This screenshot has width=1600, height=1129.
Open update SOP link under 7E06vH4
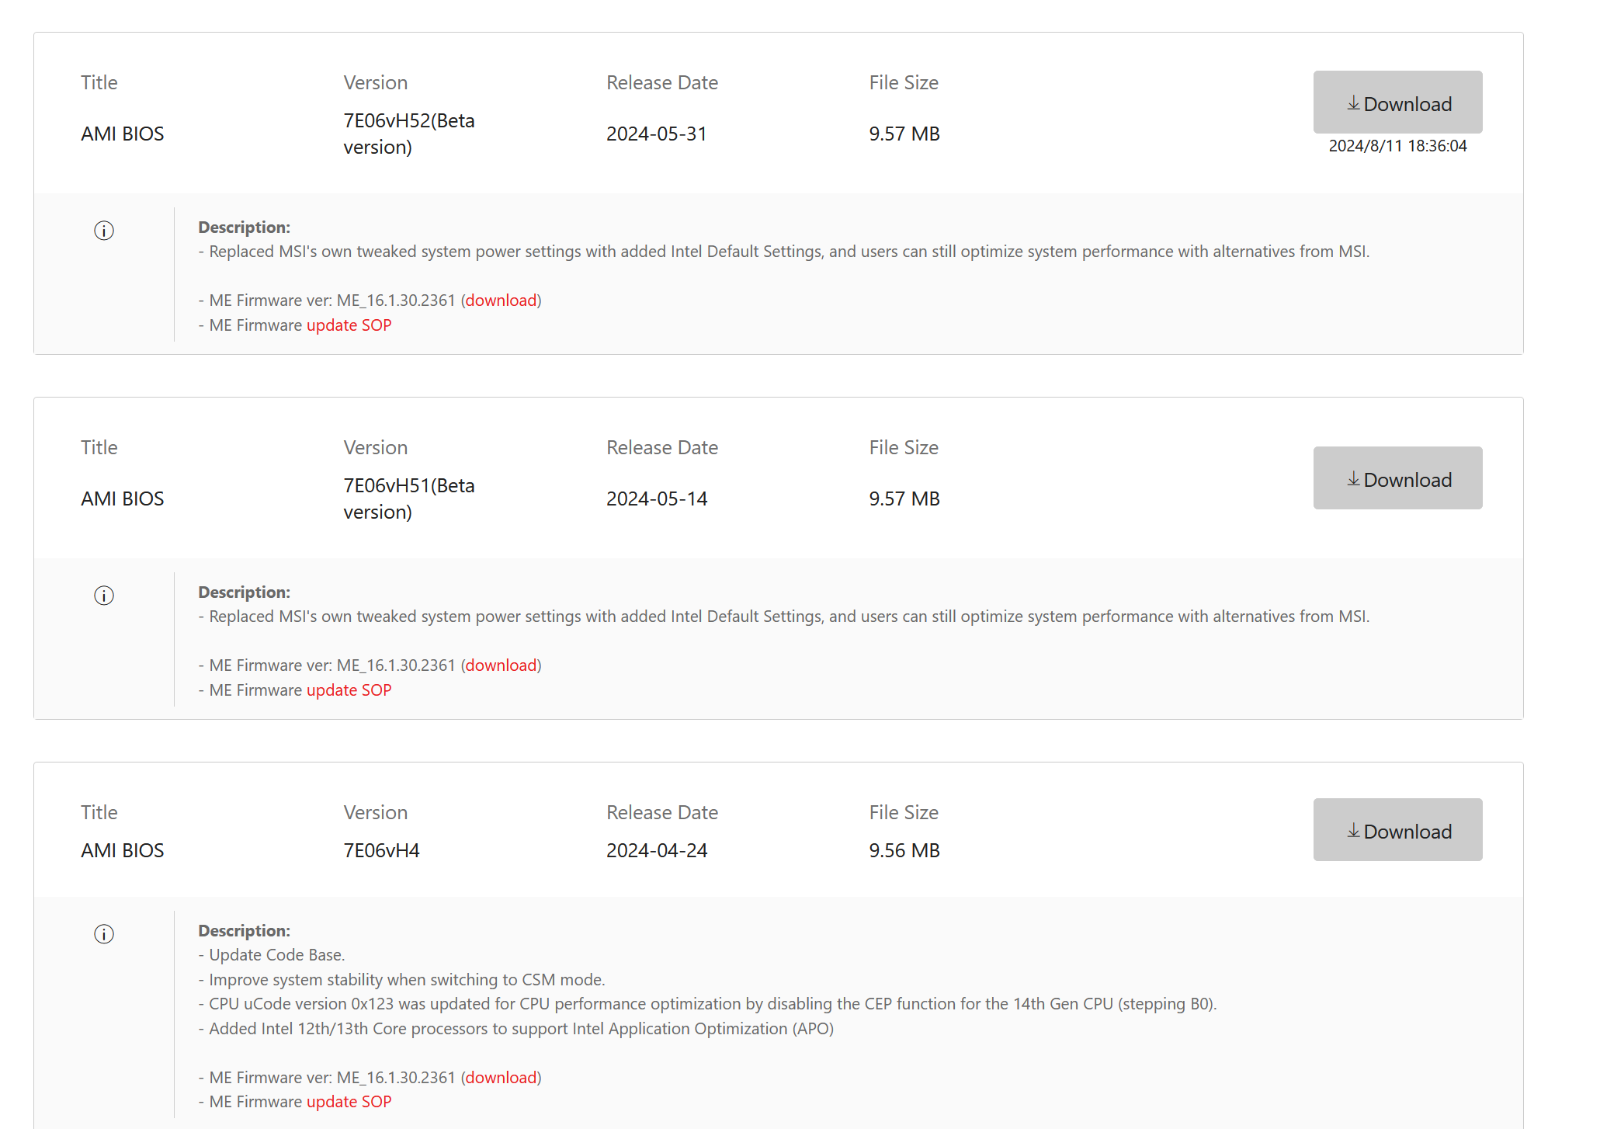pos(349,1102)
